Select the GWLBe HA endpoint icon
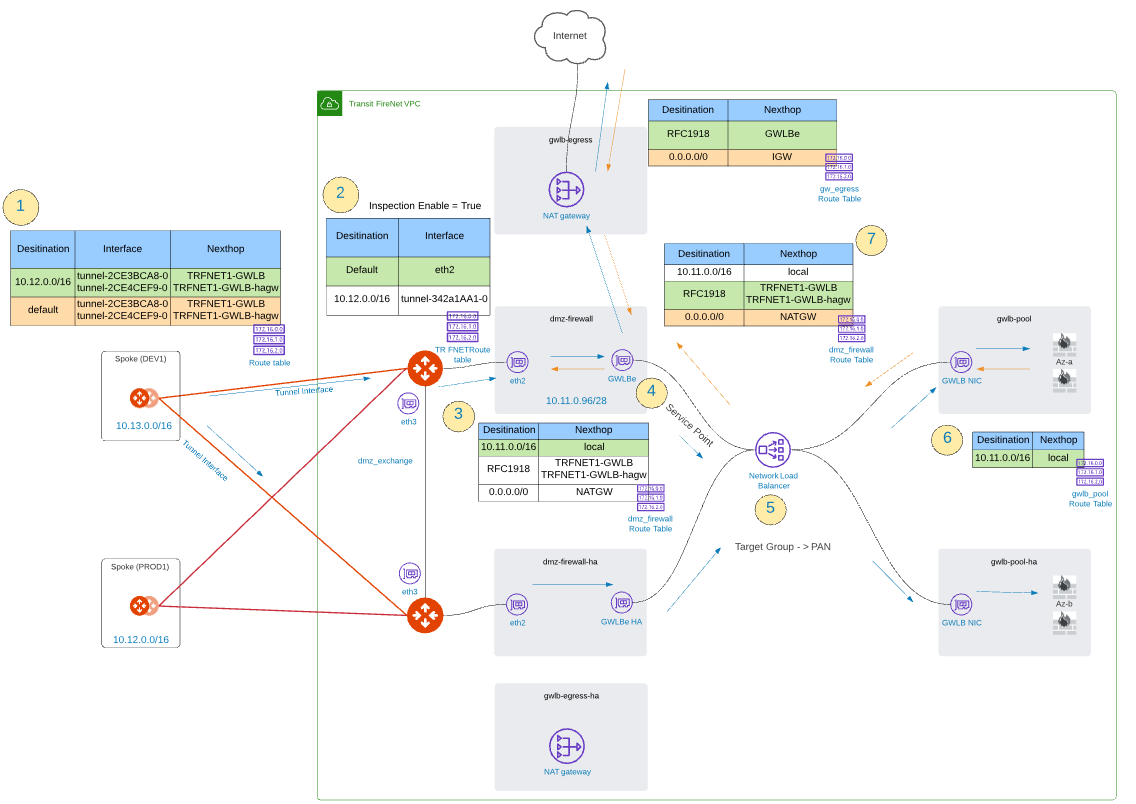Screen dimensions: 1136x804 click(622, 602)
